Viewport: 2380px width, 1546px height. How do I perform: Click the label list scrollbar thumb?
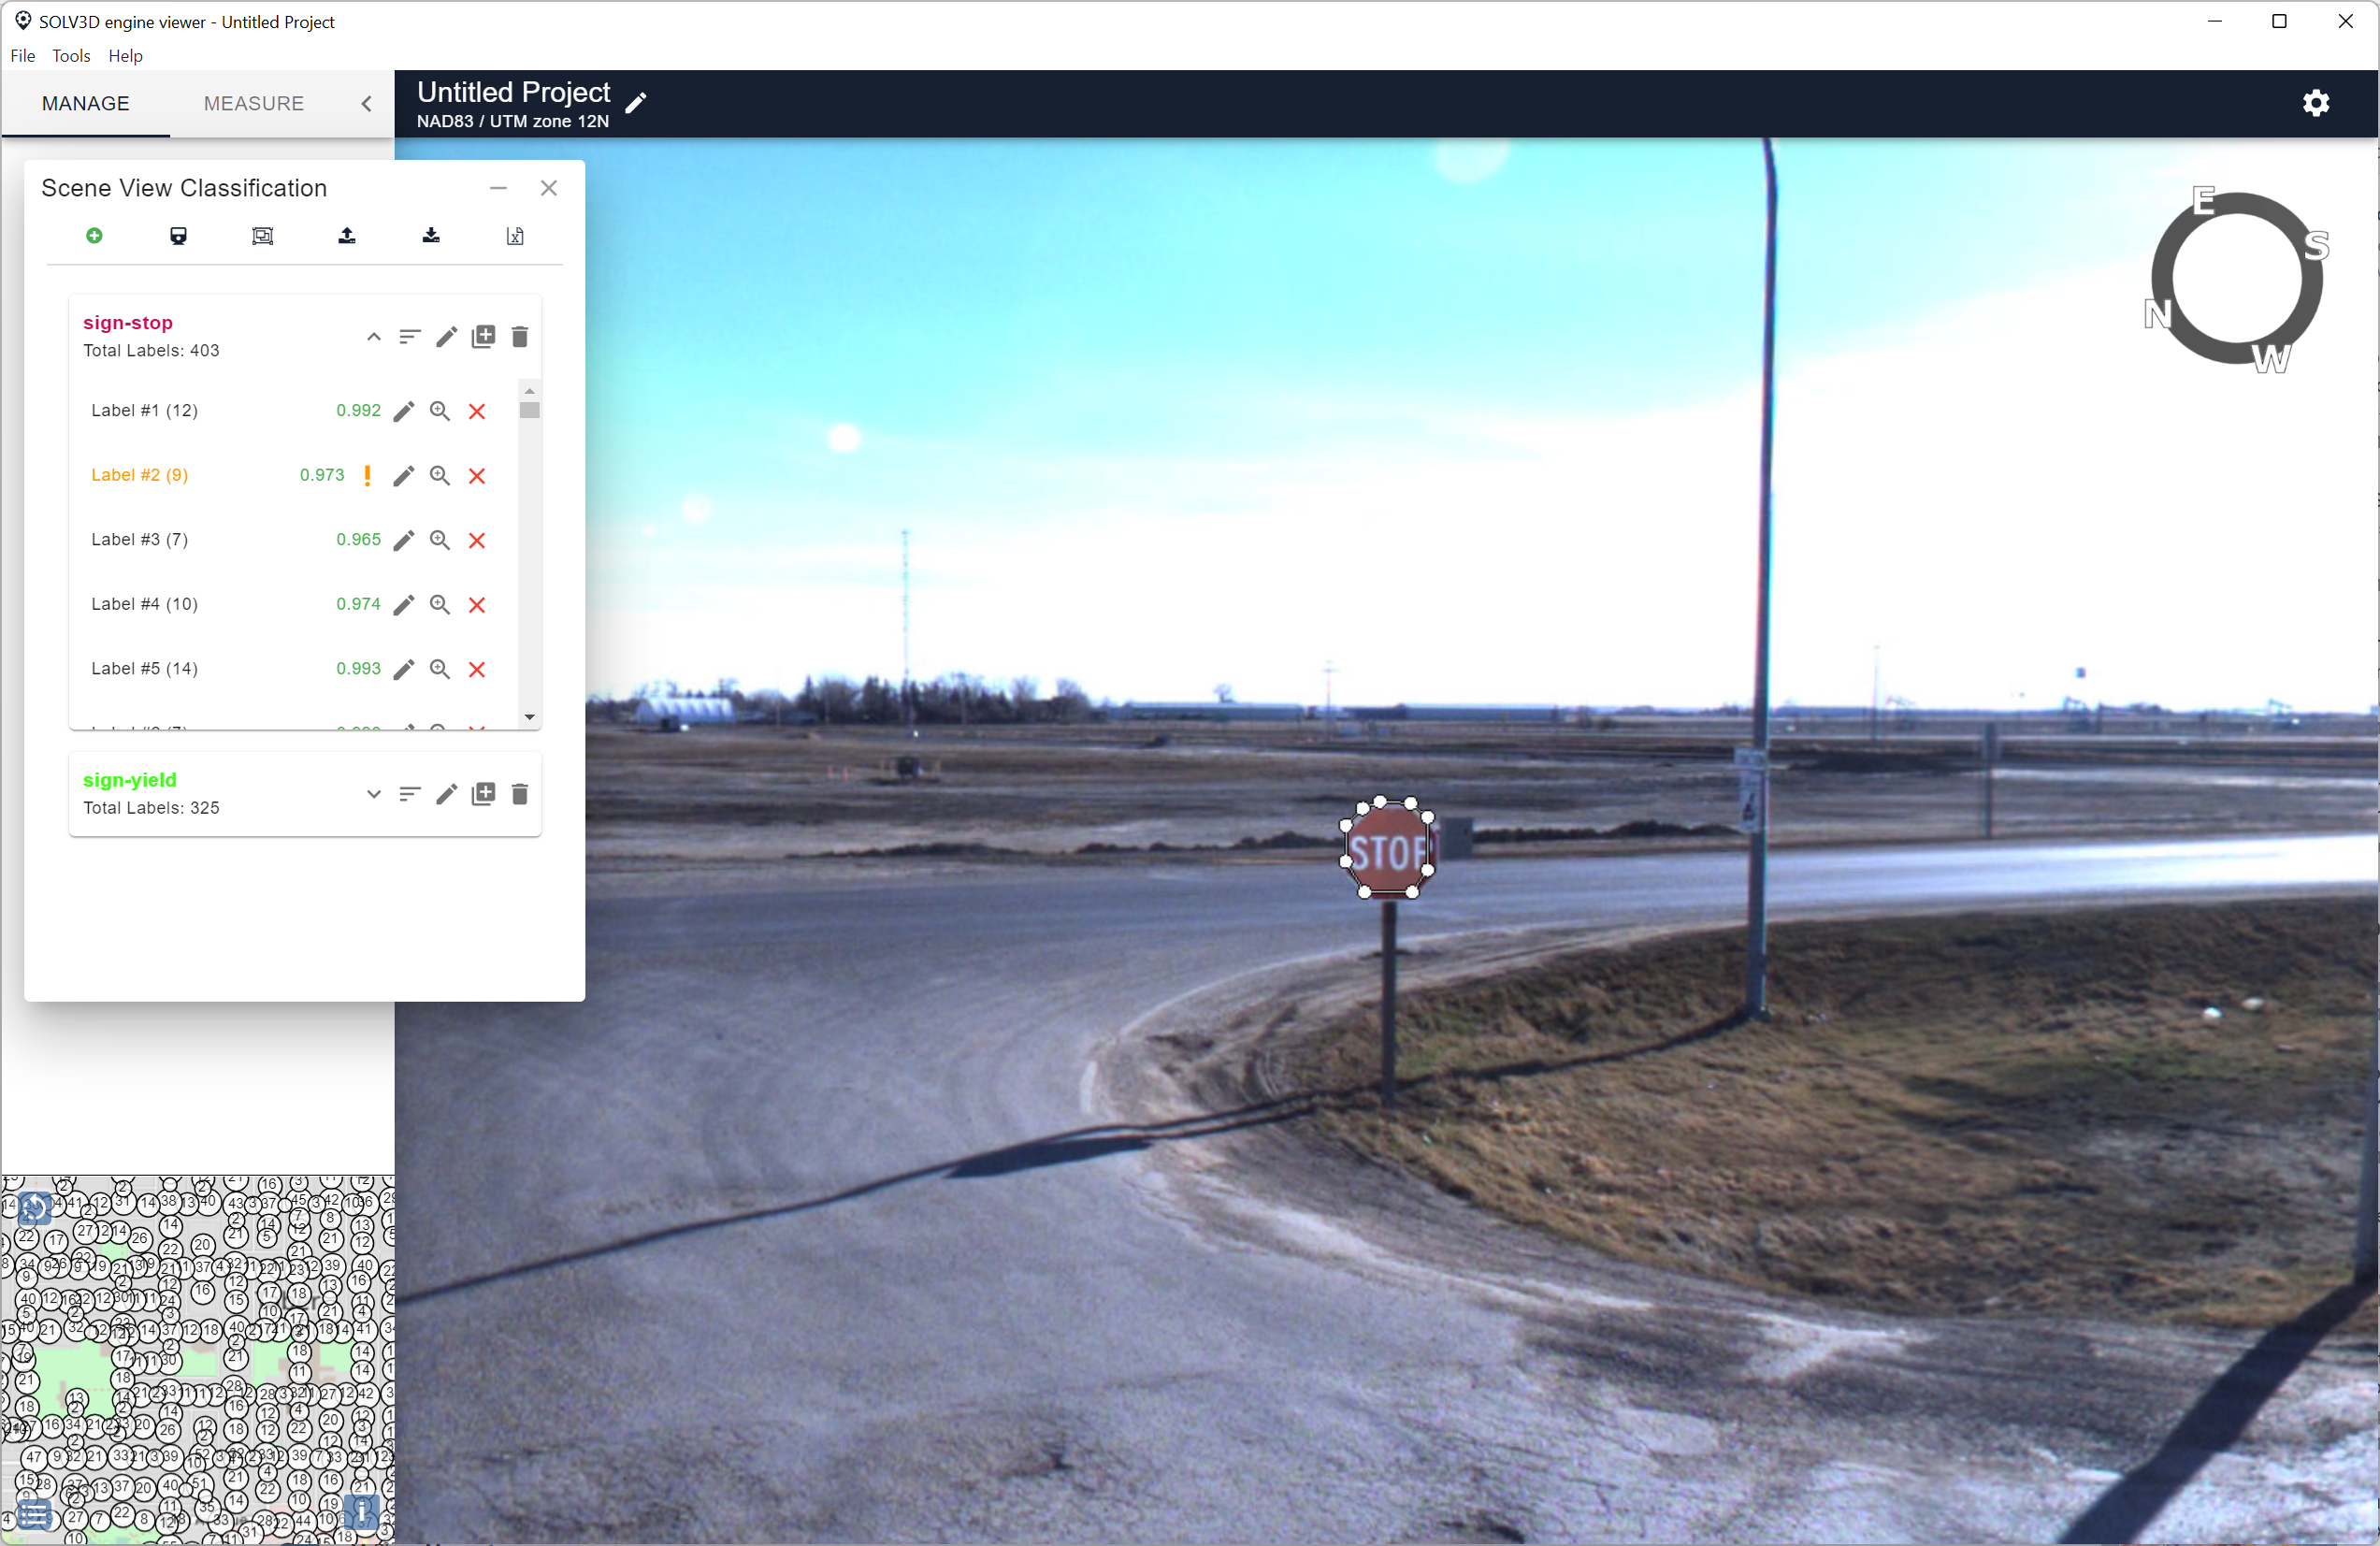530,410
